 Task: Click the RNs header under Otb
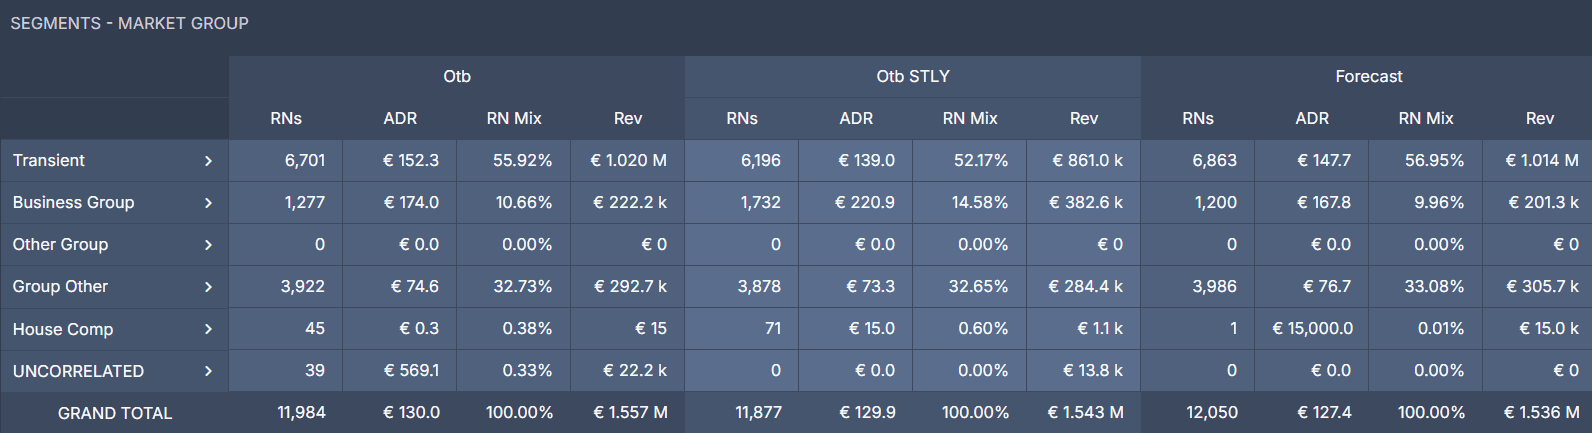(286, 119)
